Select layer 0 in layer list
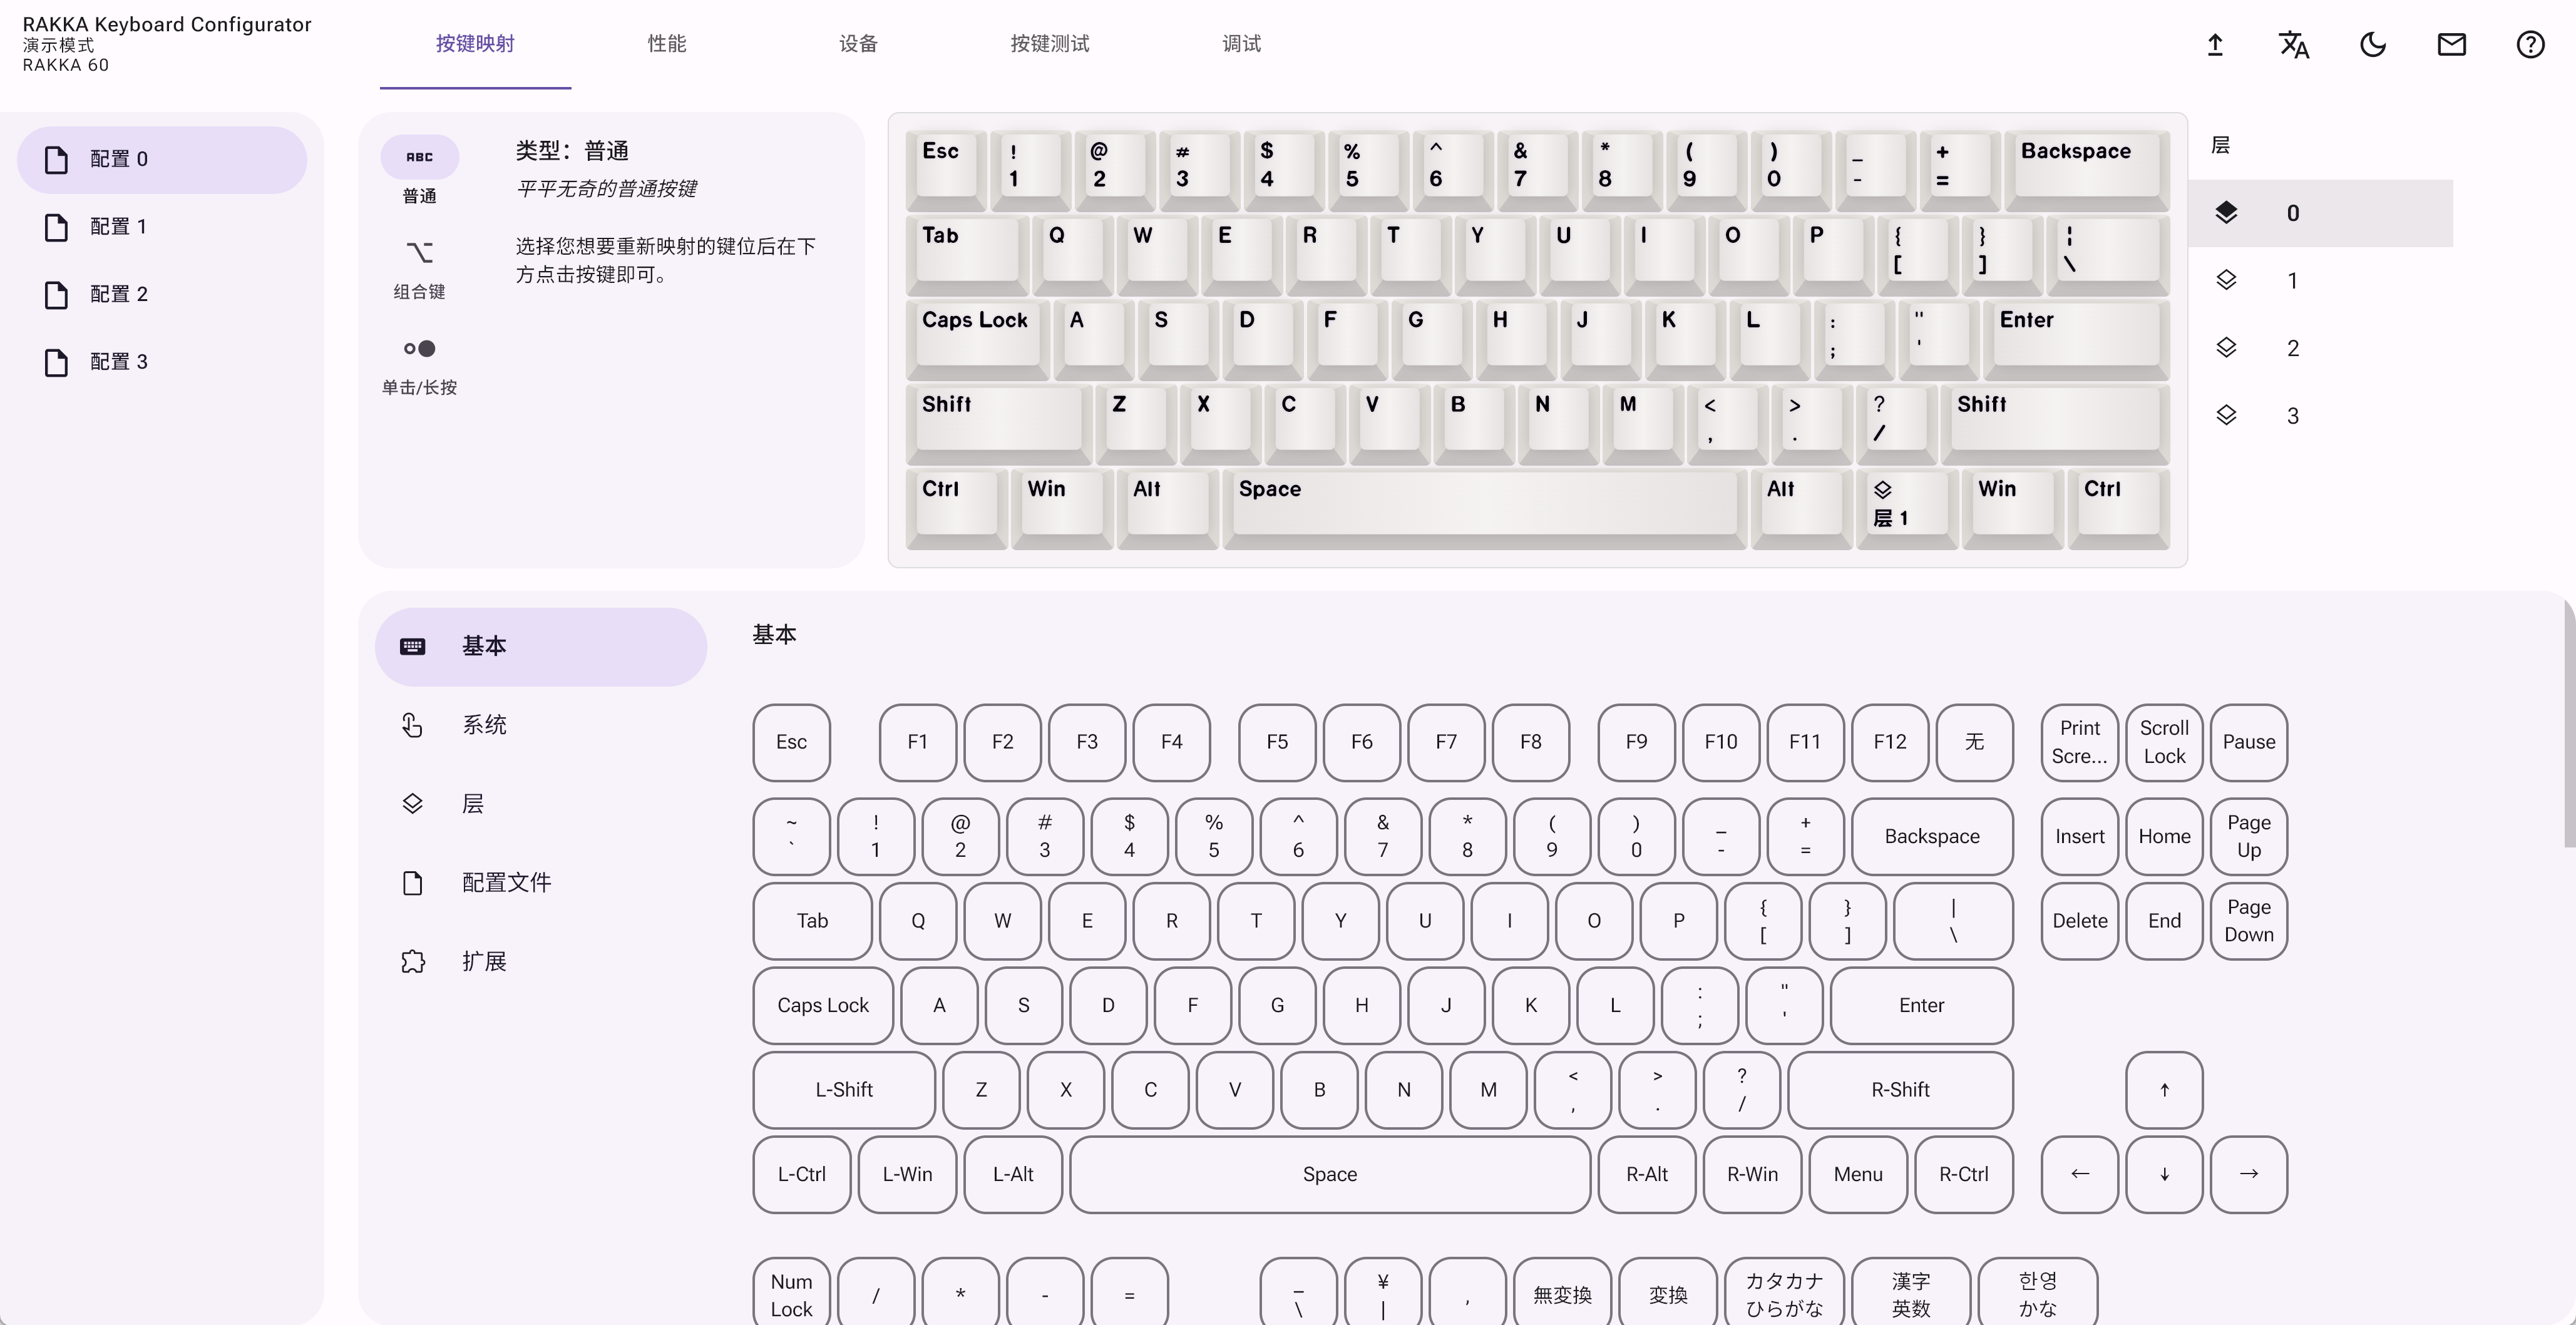 (2320, 213)
